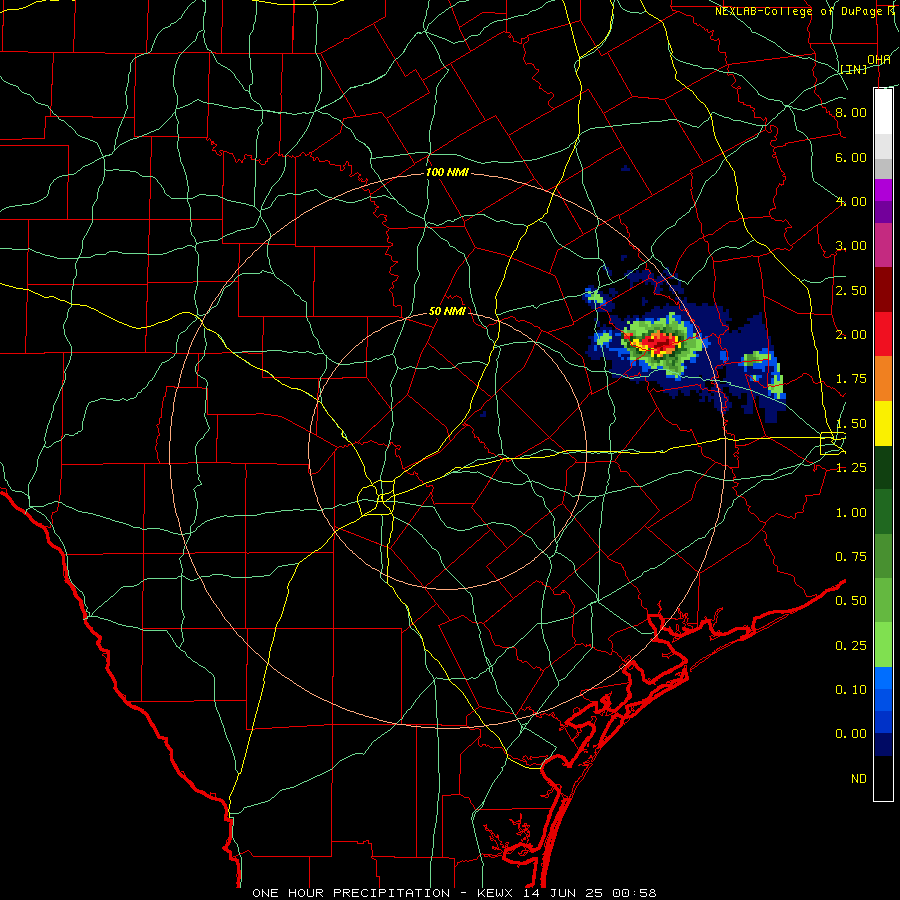Click the white swatch beside 8.00
The width and height of the screenshot is (900, 900).
tap(883, 112)
